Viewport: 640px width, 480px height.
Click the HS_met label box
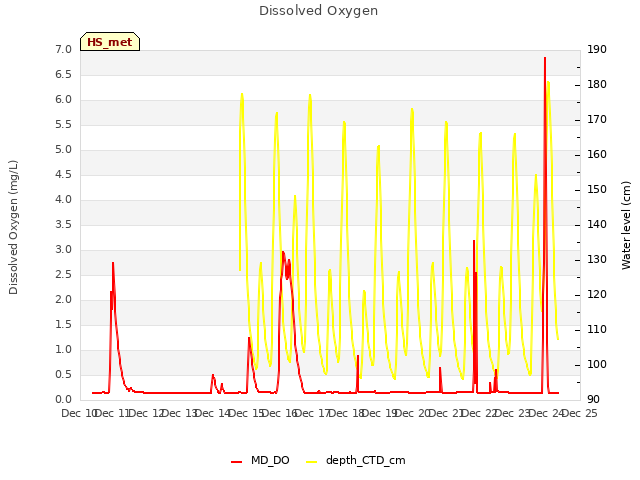110,42
